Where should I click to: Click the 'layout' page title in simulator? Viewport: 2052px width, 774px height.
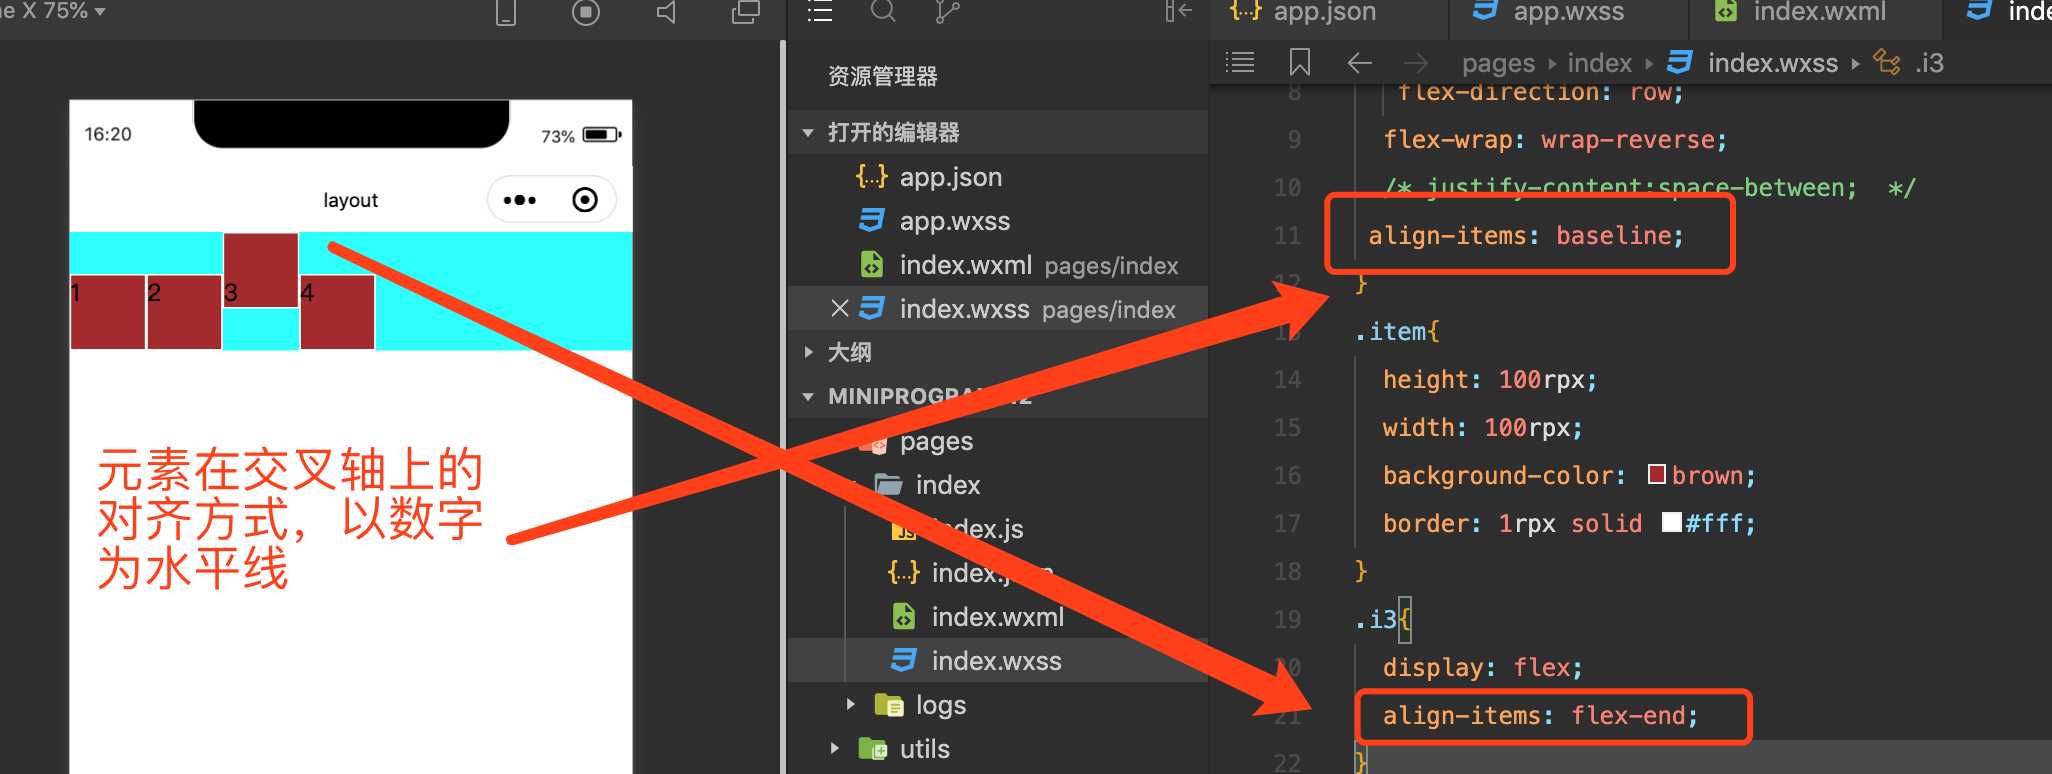[351, 200]
